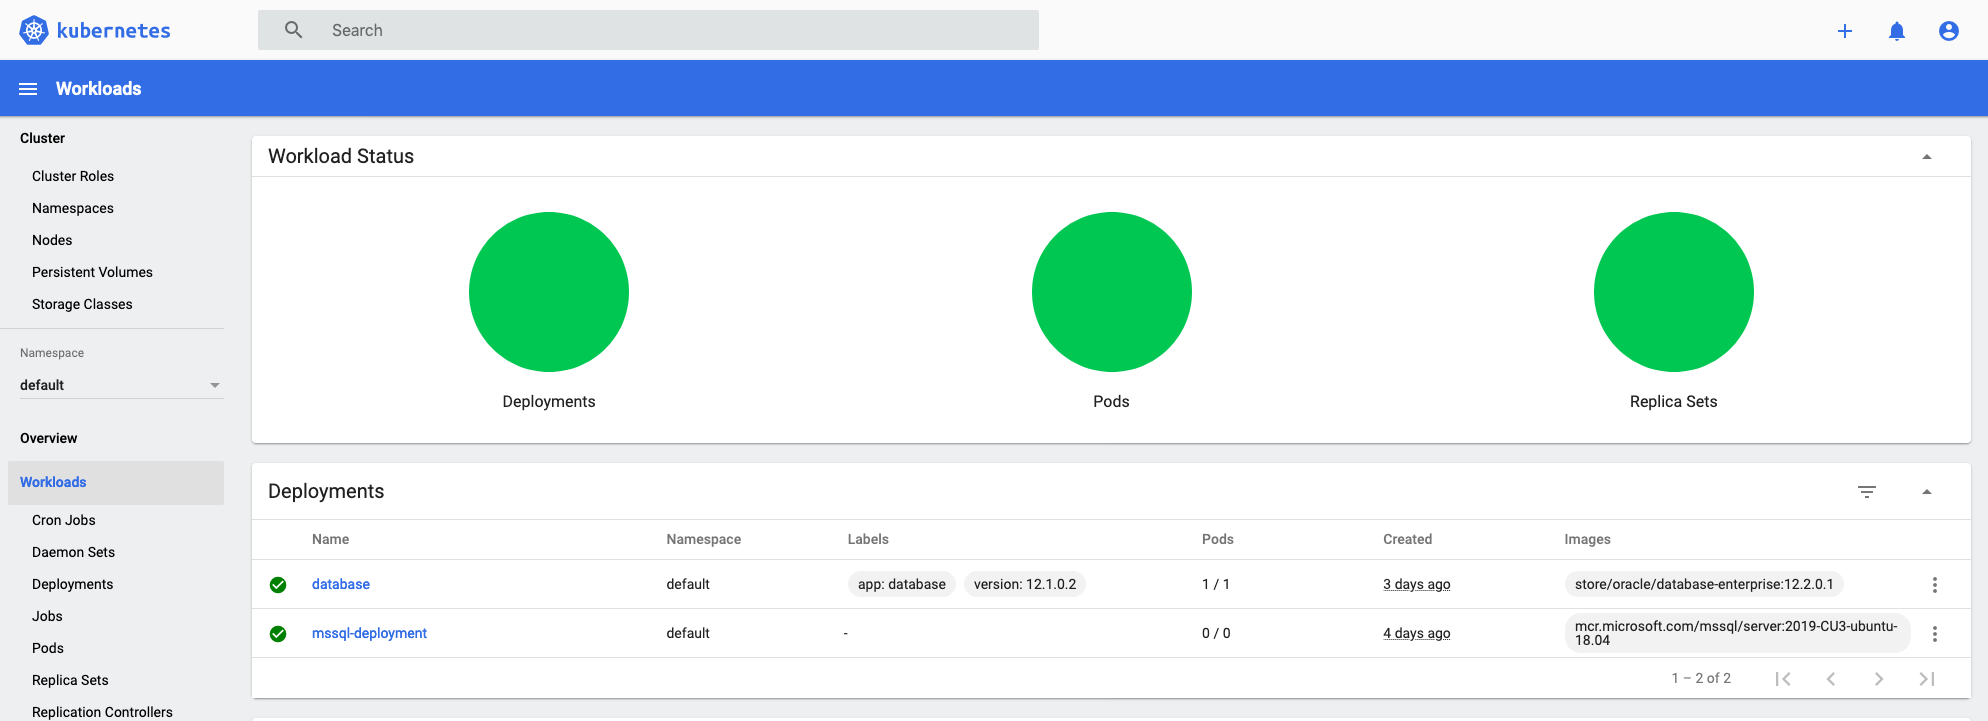This screenshot has width=1988, height=721.
Task: Click '4 days ago' created time
Action: (x=1417, y=633)
